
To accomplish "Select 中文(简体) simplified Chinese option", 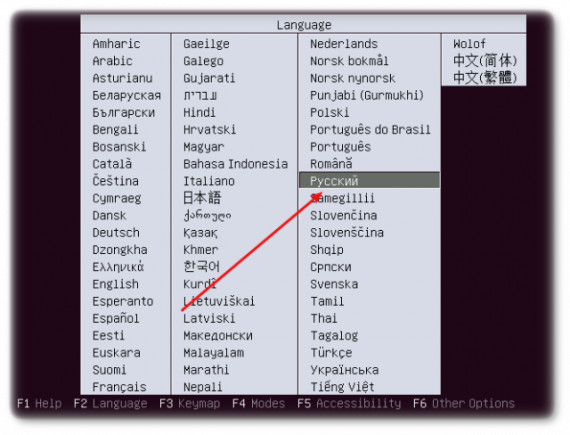I will click(485, 61).
